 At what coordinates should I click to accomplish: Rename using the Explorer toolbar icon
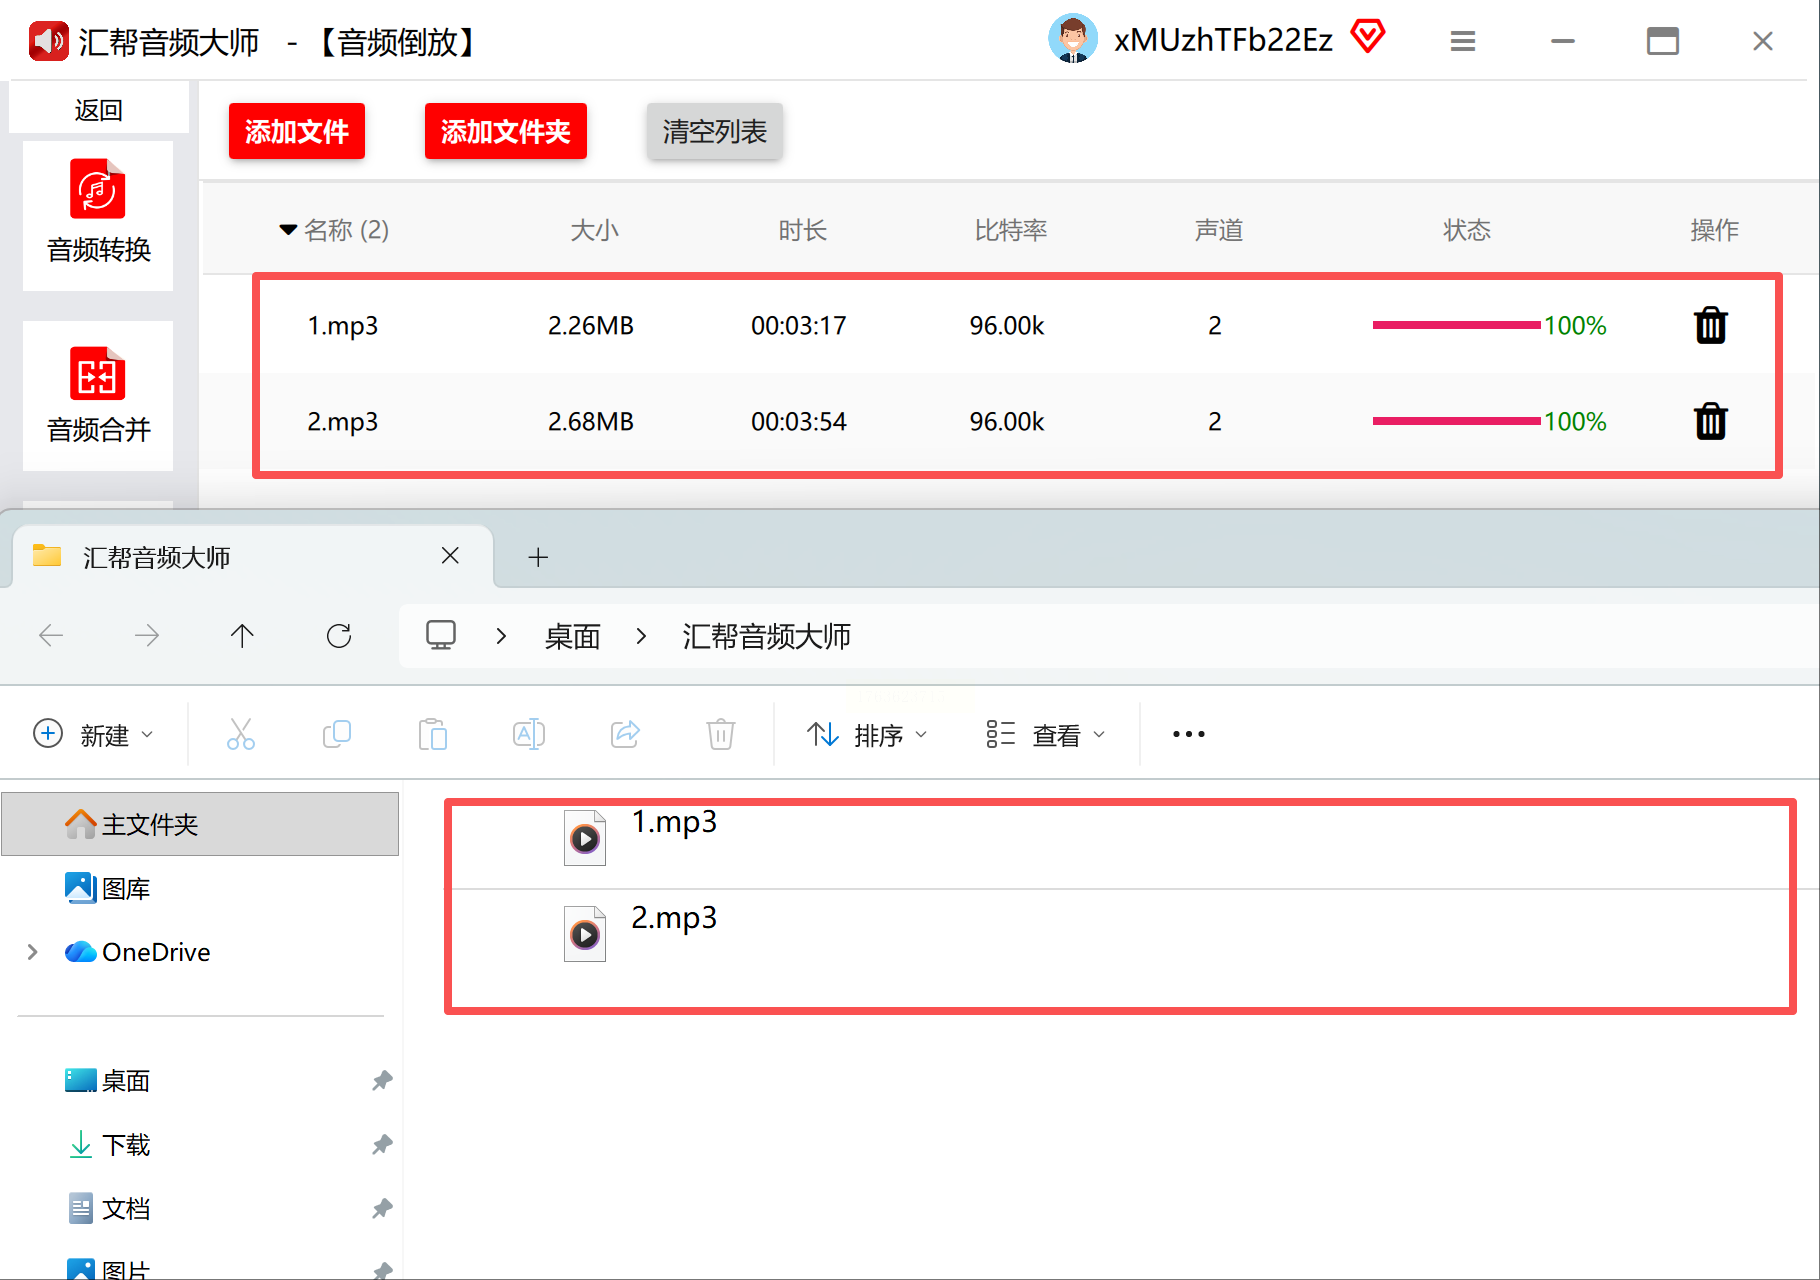point(529,734)
